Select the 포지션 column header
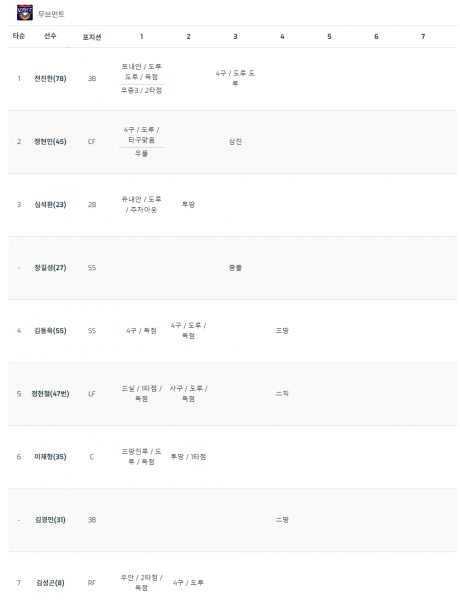The image size is (460, 600). pos(92,37)
